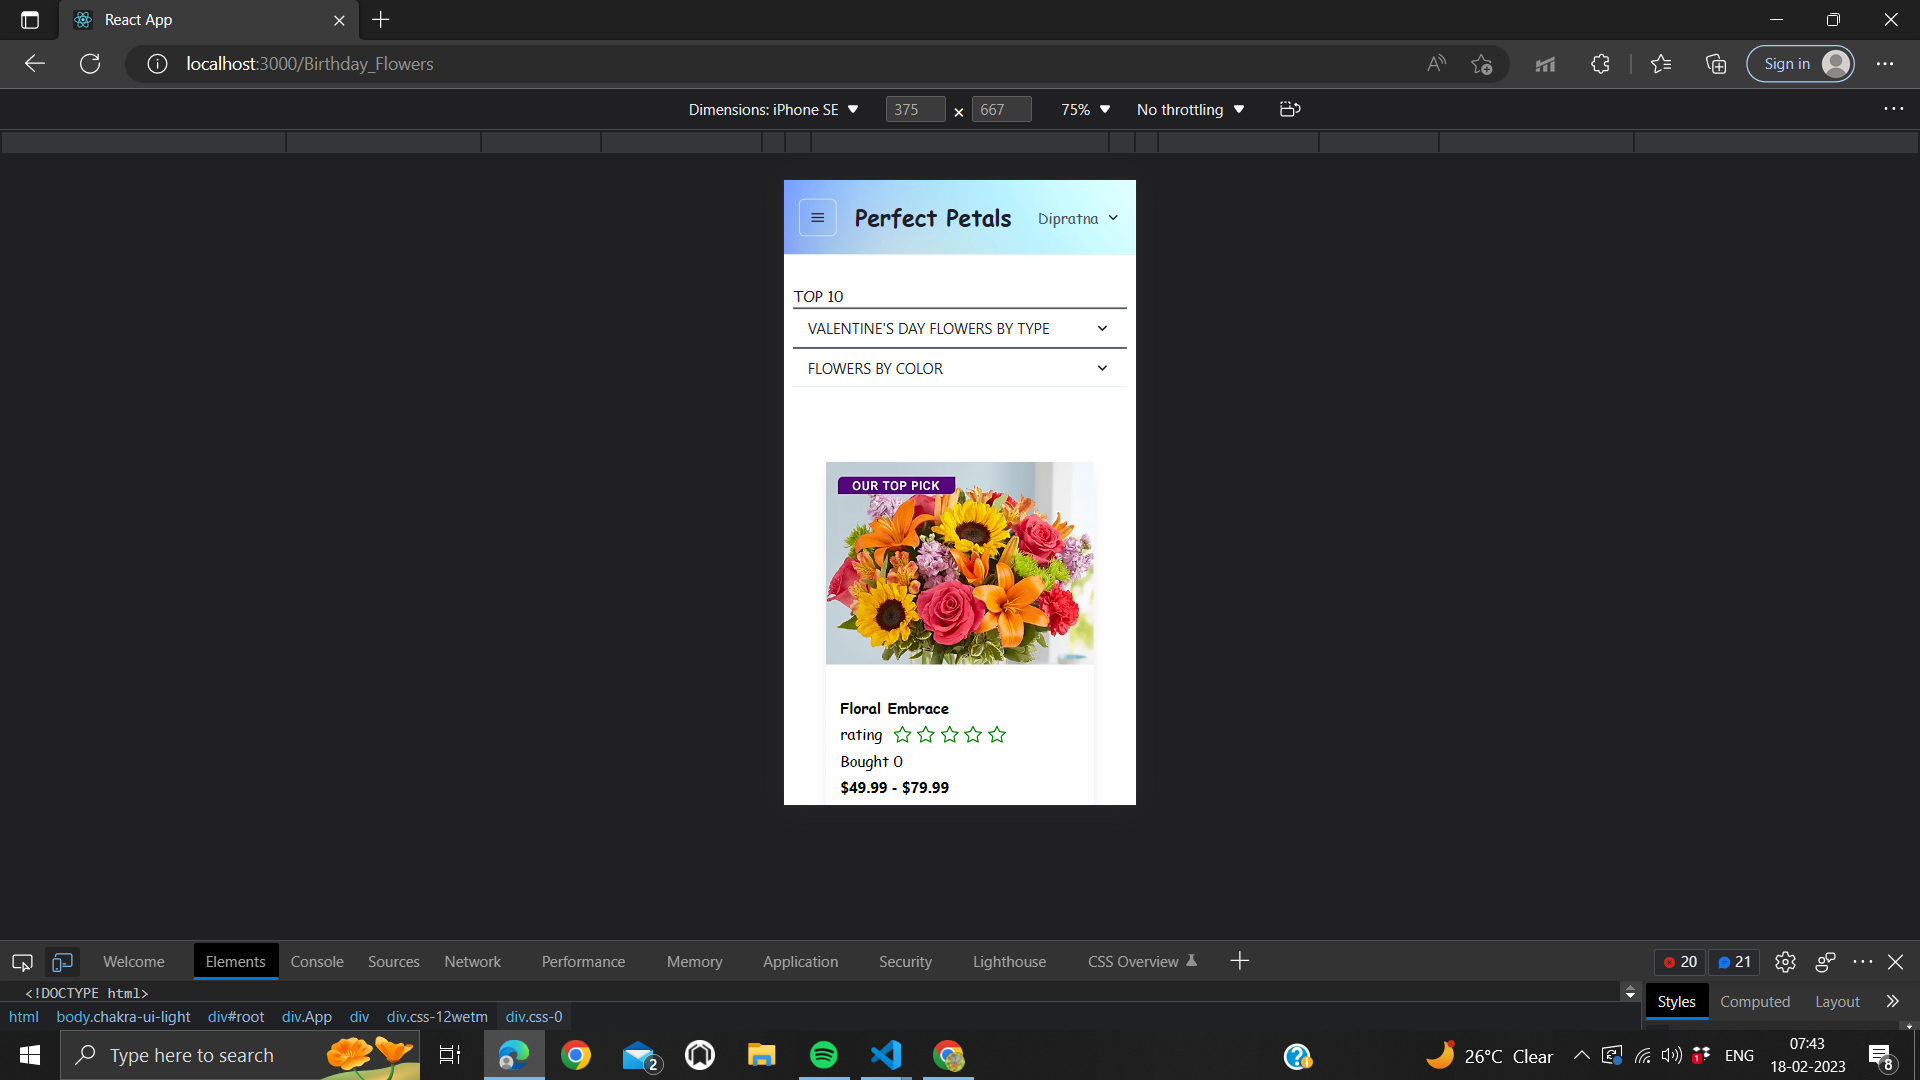Click the TOP 10 link

[818, 296]
